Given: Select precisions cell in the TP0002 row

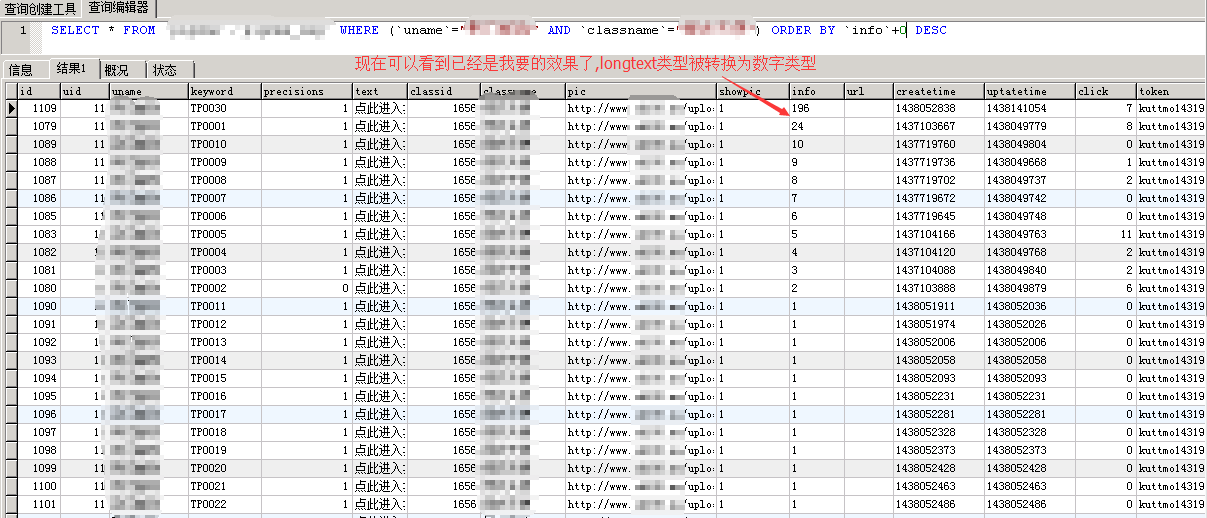Looking at the screenshot, I should (306, 288).
